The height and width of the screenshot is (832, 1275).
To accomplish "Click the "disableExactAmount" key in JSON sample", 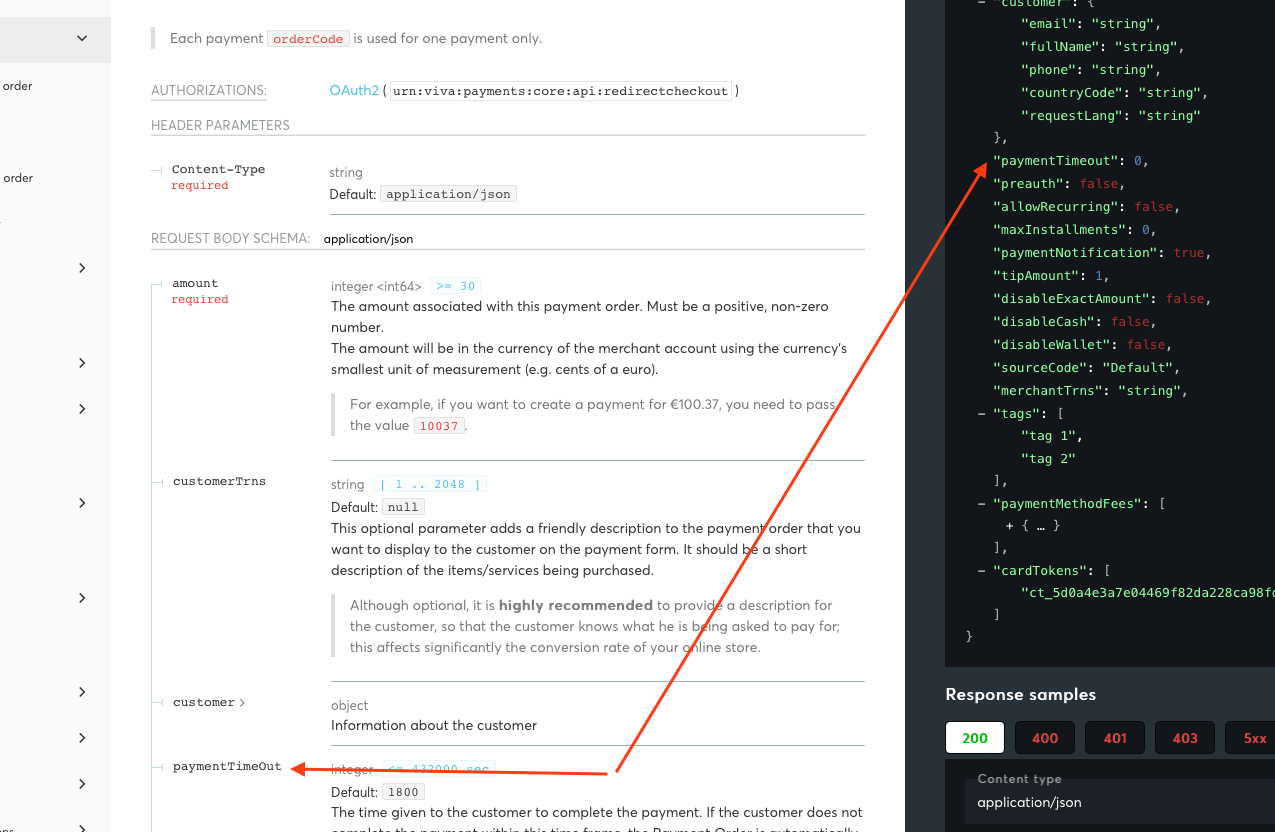I will click(1071, 299).
